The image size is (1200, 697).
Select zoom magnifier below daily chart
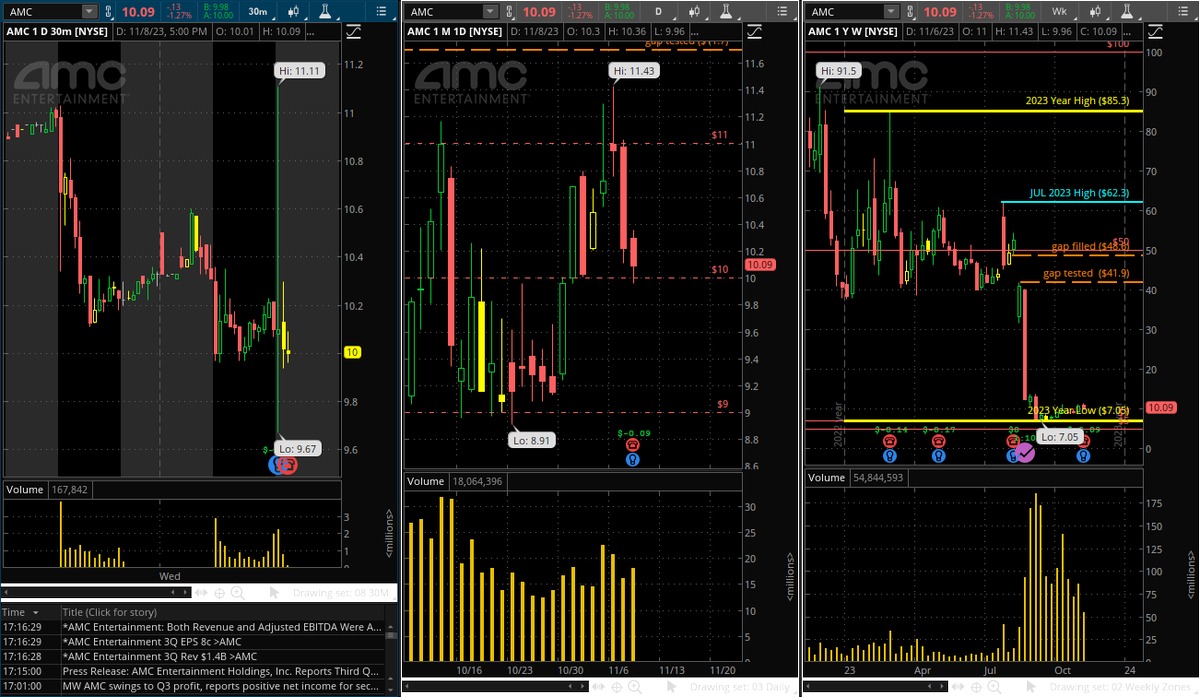click(x=635, y=687)
